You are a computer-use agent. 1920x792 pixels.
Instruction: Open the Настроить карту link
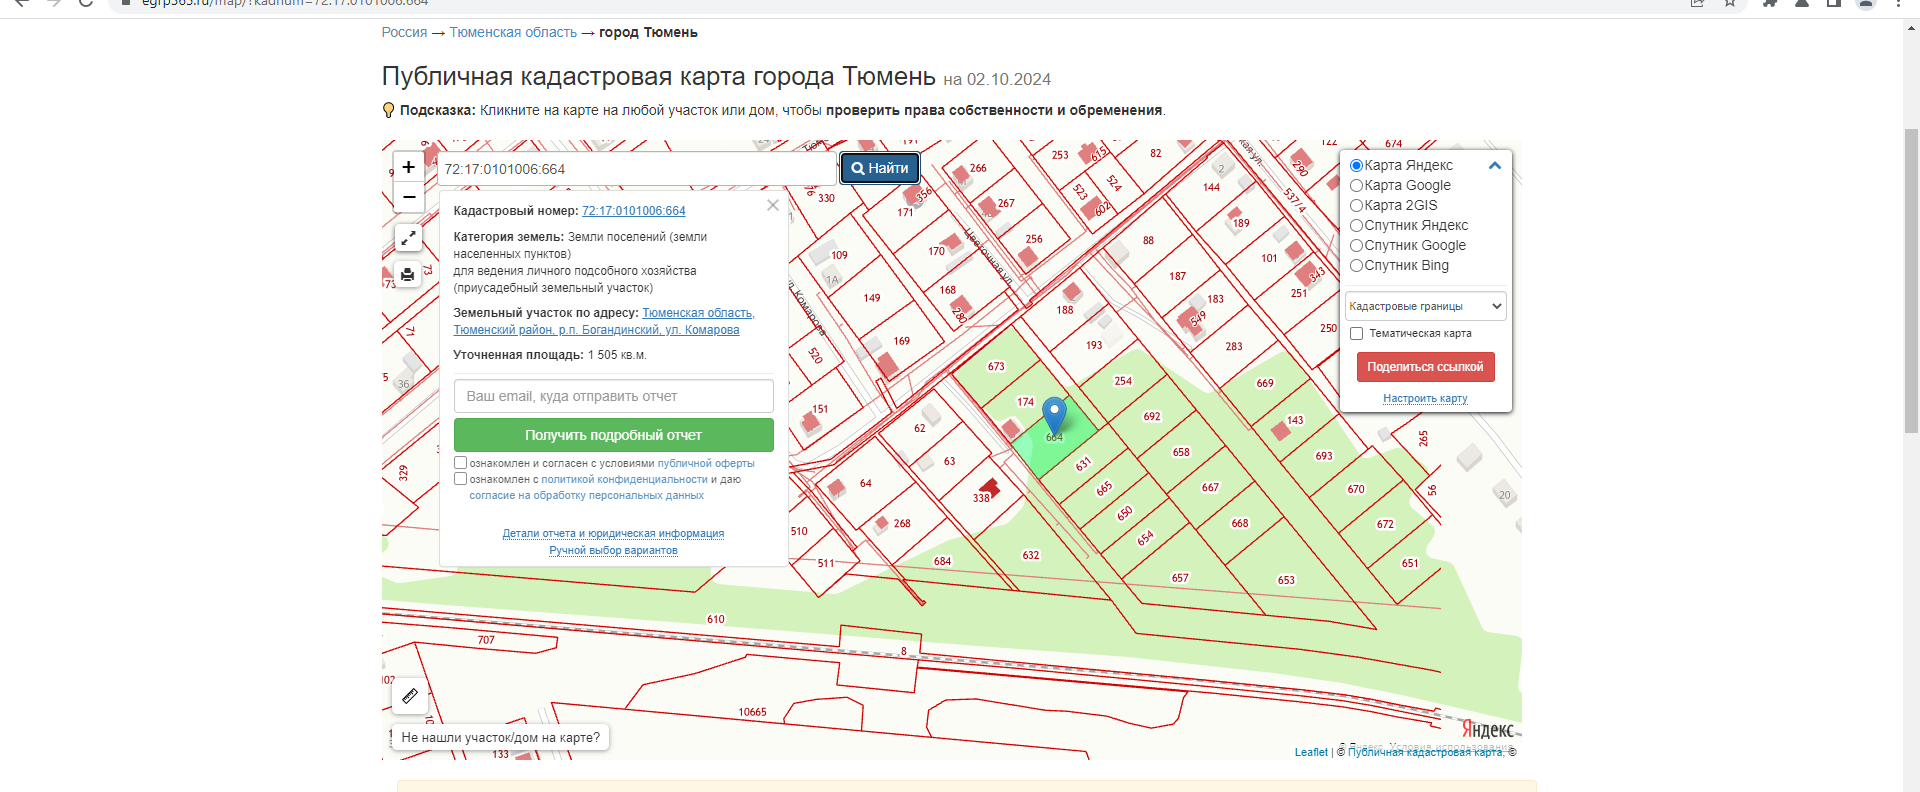1425,398
